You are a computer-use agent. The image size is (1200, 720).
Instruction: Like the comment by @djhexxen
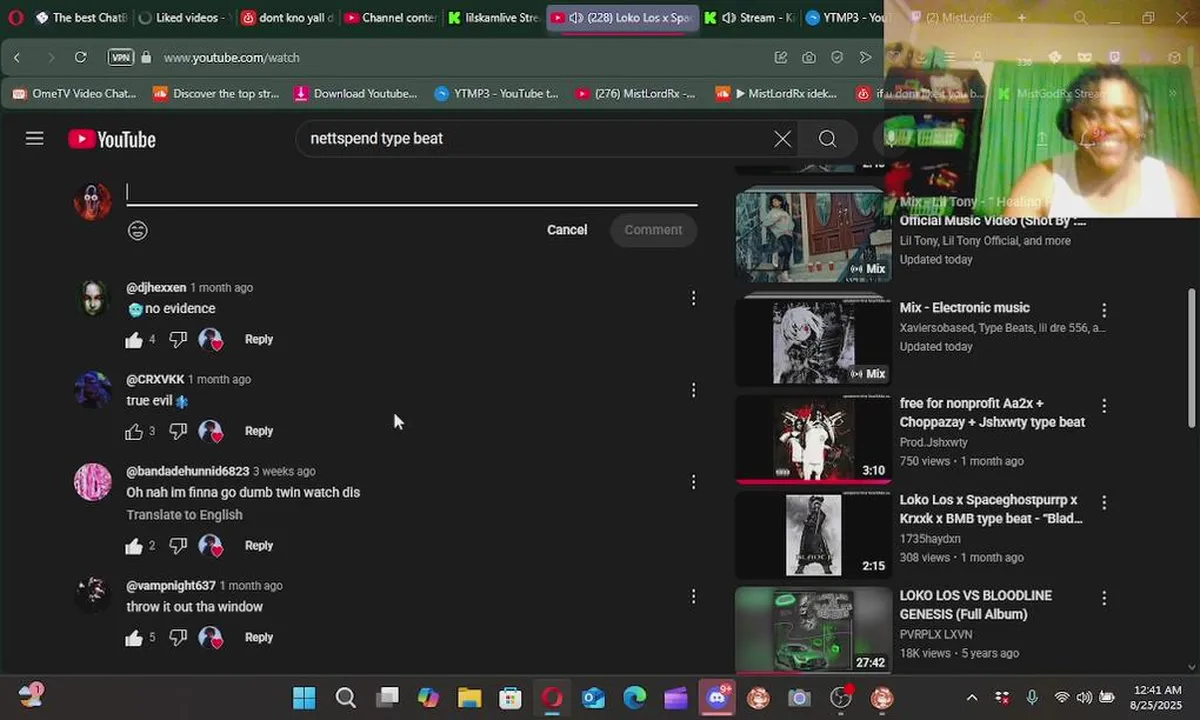click(x=134, y=340)
